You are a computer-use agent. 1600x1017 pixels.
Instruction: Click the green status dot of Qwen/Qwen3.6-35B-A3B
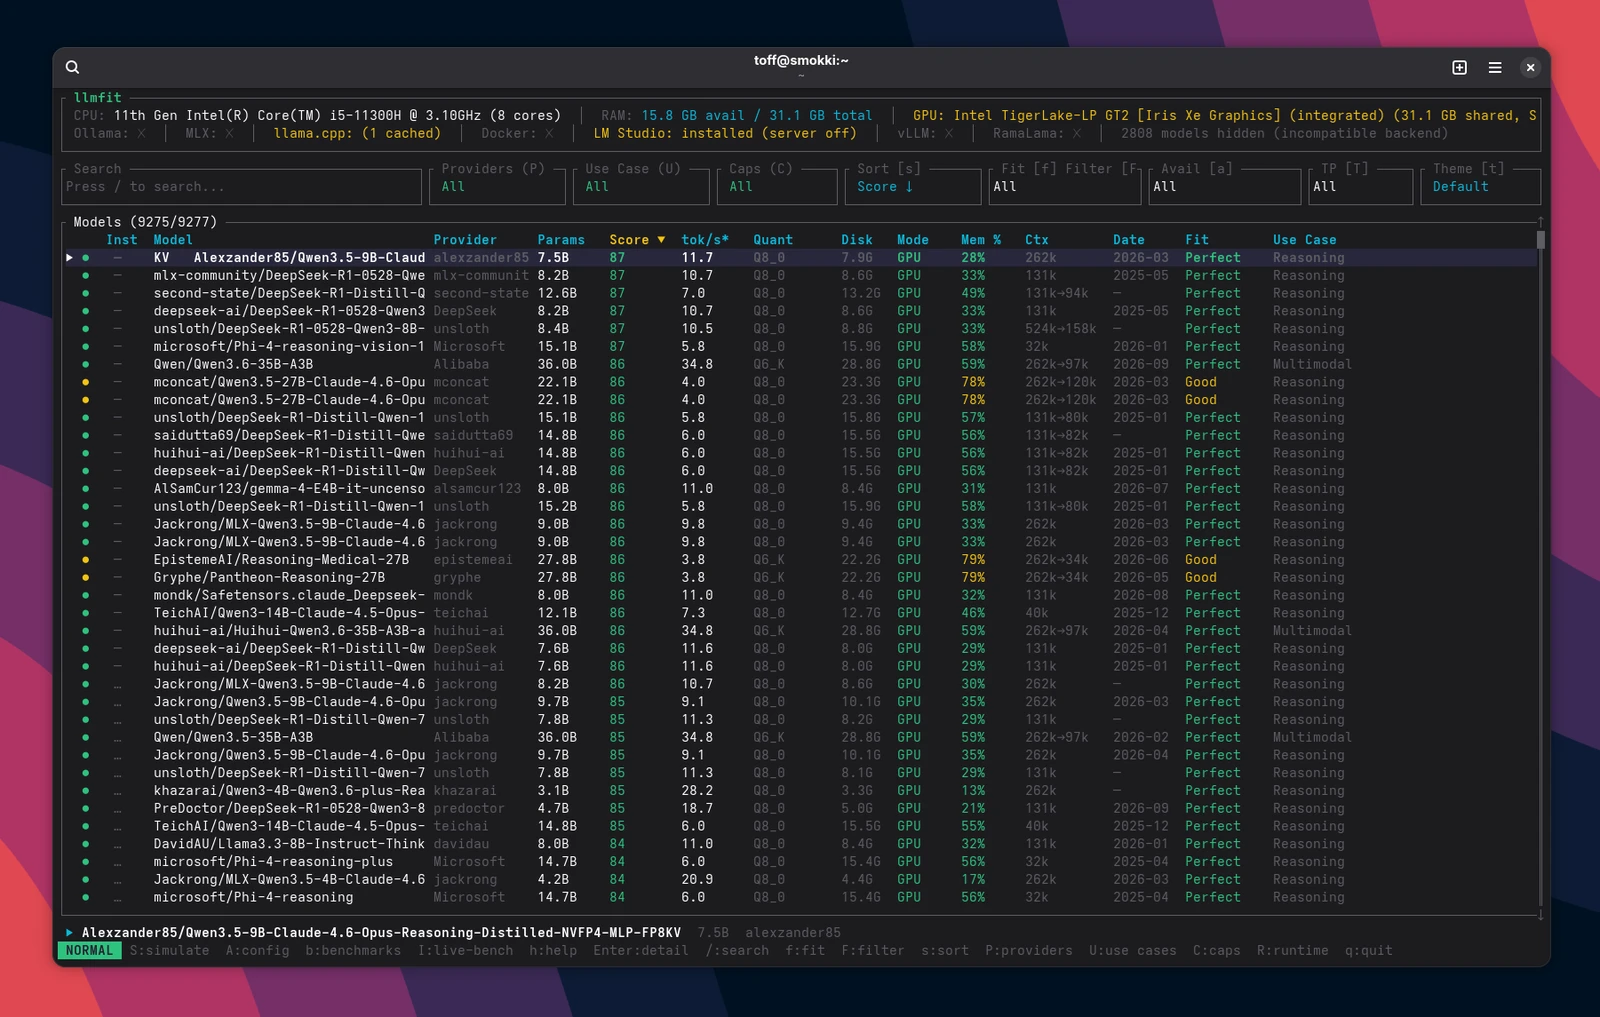tap(86, 365)
